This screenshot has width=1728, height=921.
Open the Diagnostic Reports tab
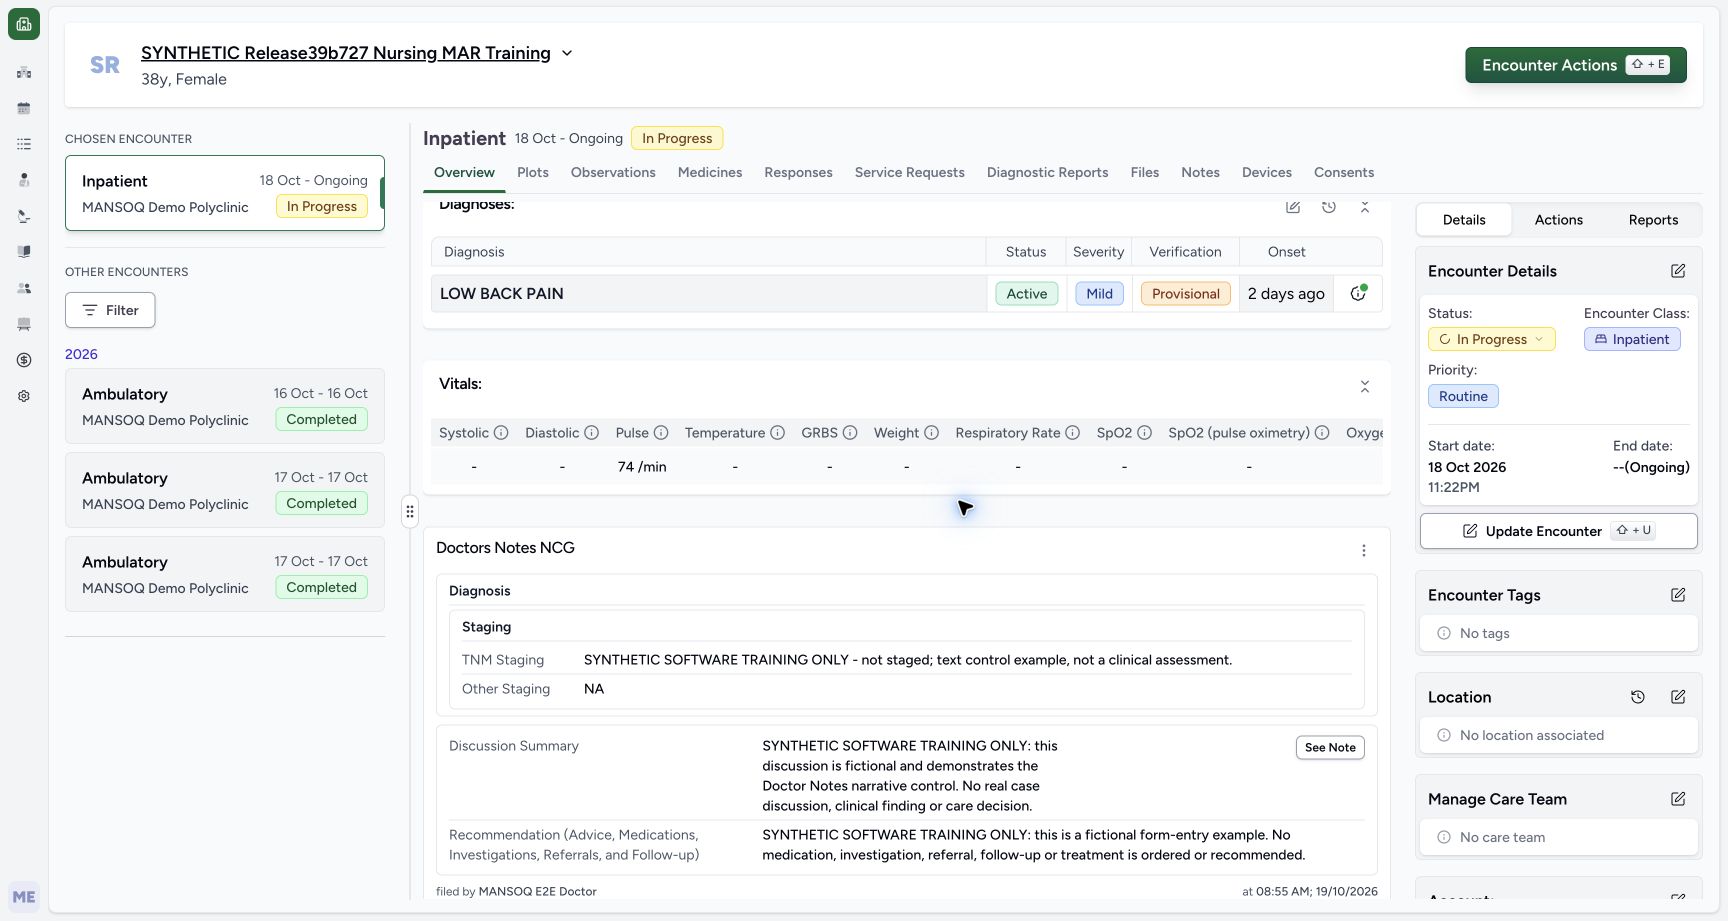(1047, 172)
